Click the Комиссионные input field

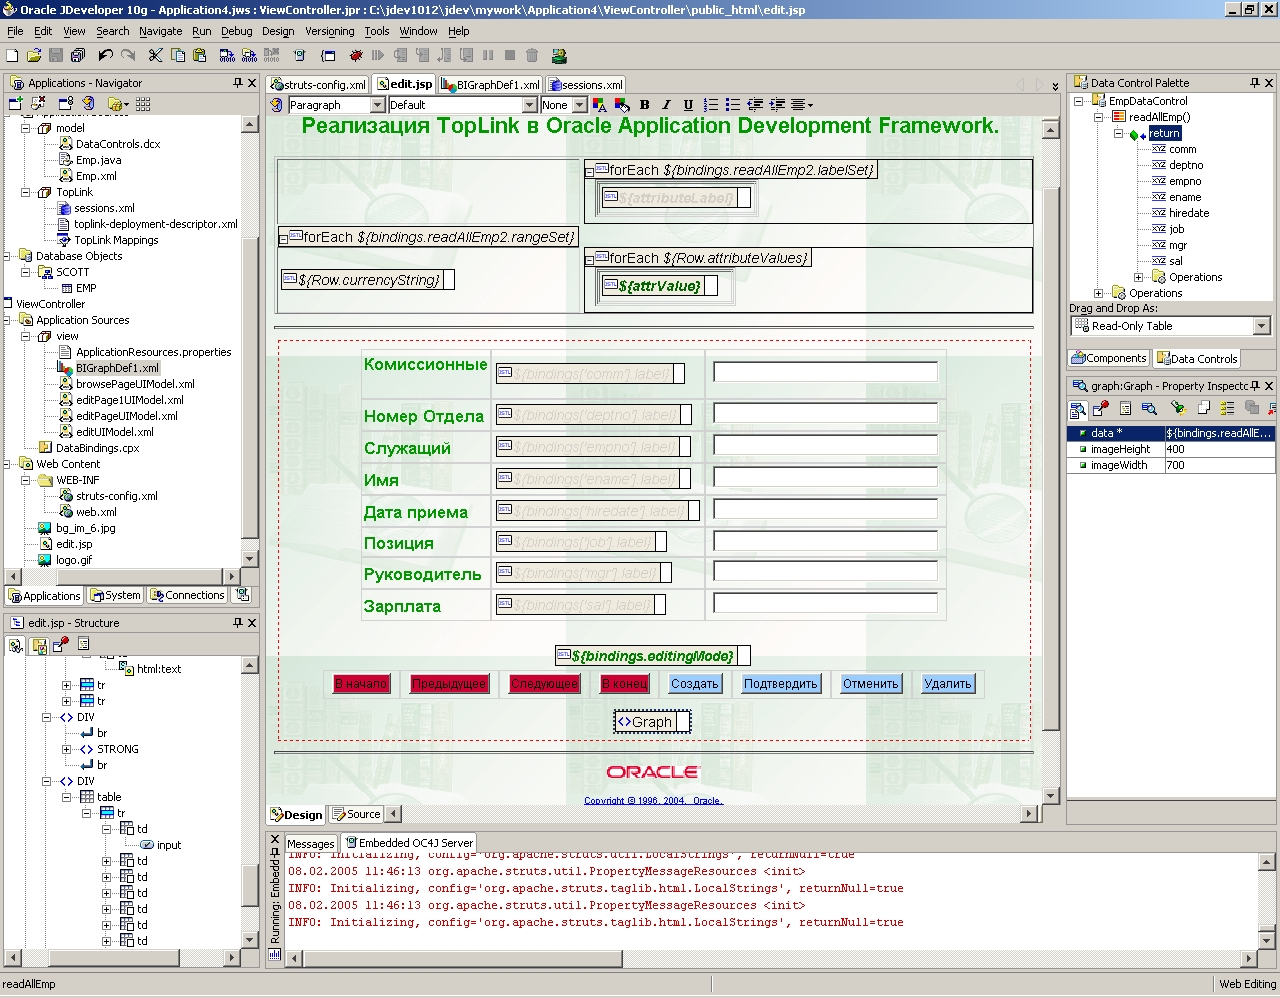click(825, 372)
